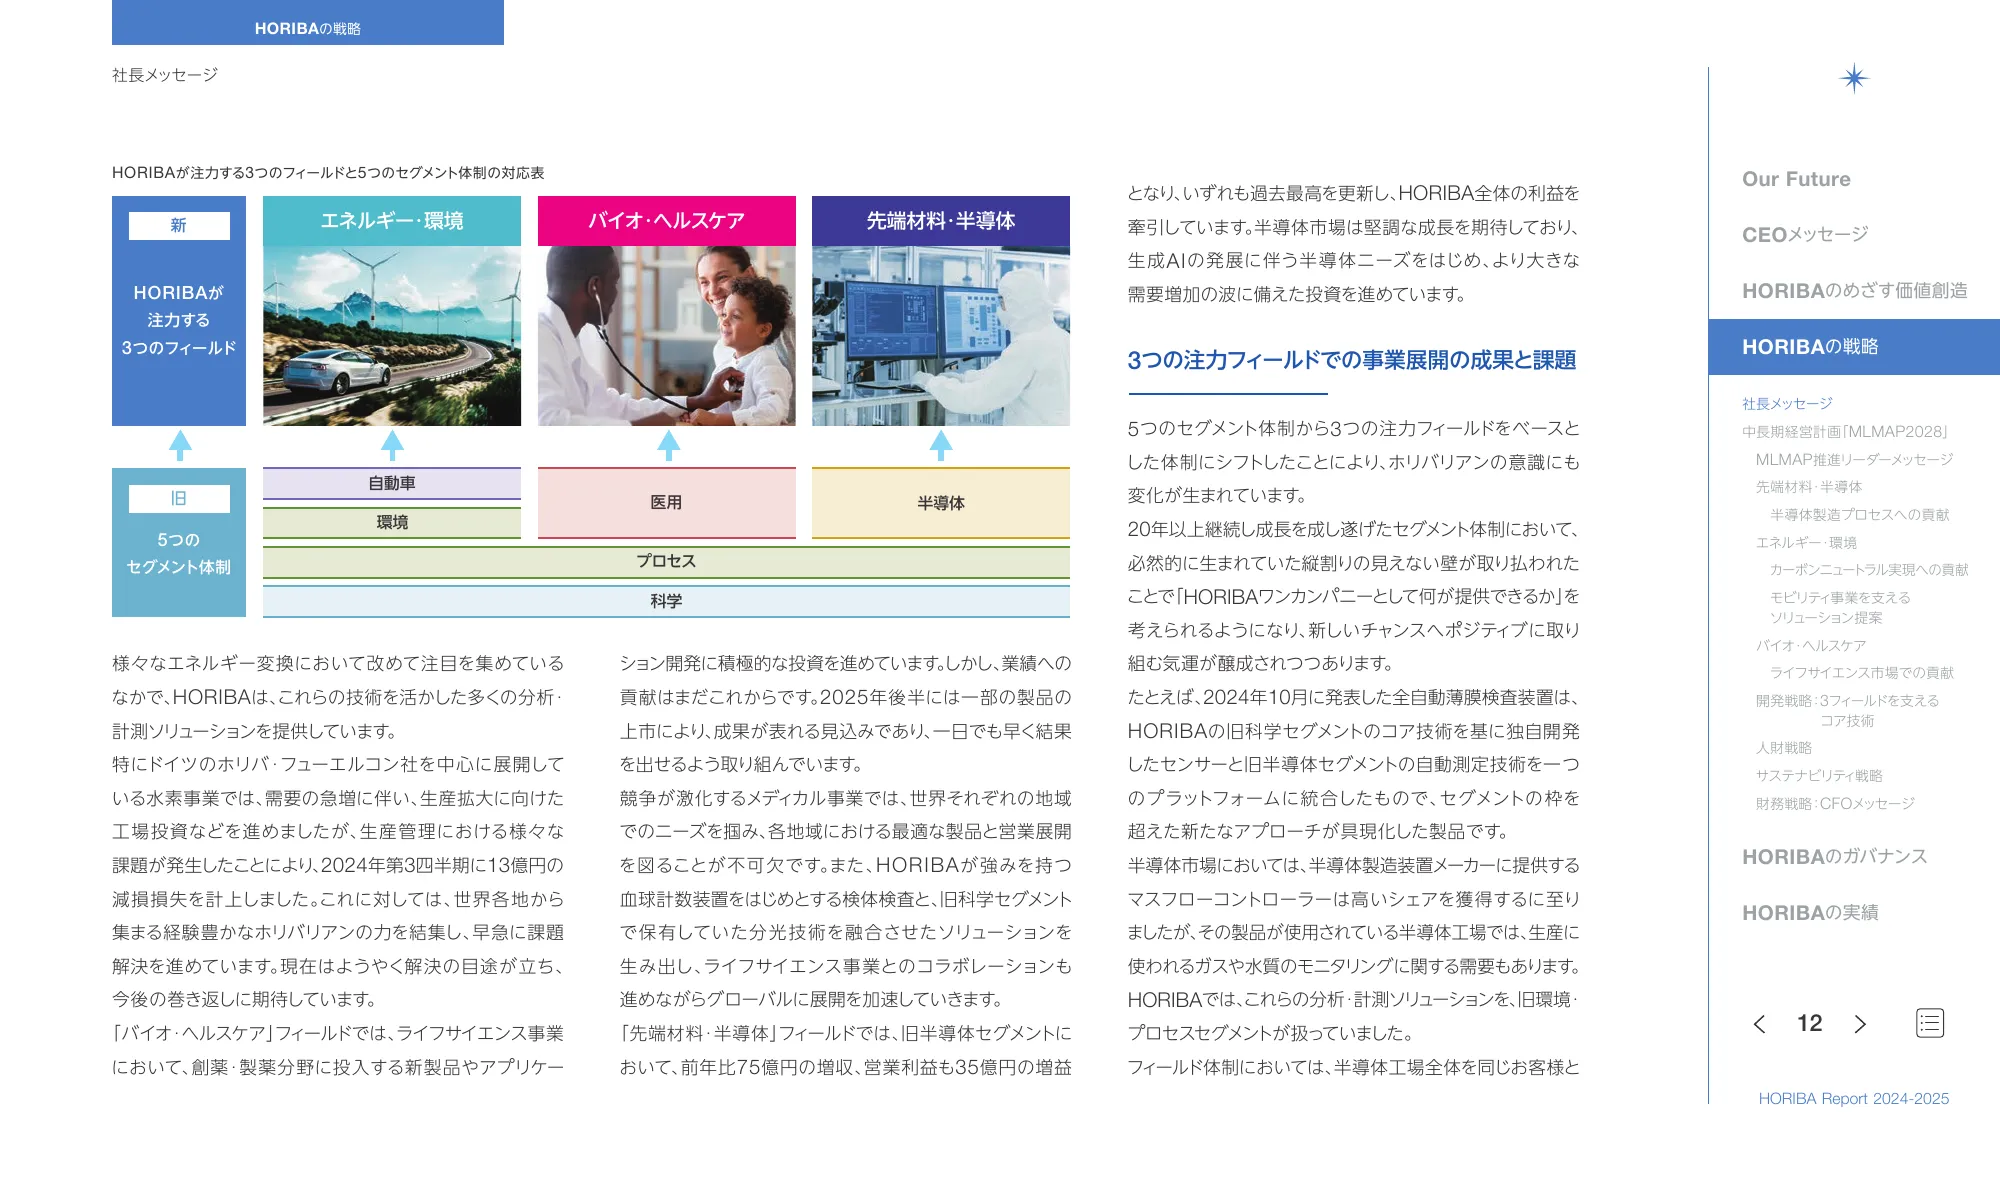Open the HORIBAの実績 section
The height and width of the screenshot is (1177, 2000).
pos(1809,913)
